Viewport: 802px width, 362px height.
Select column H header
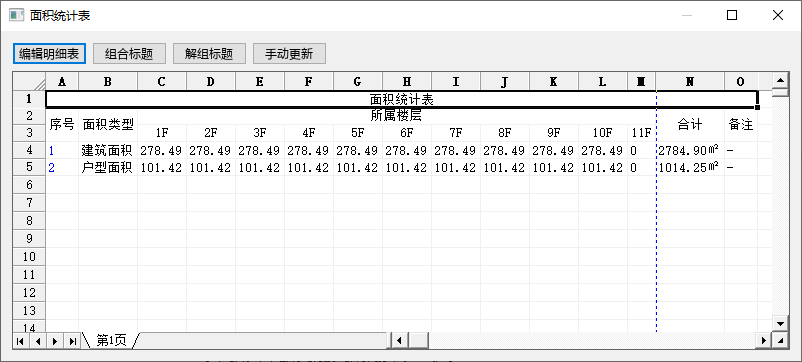click(x=407, y=81)
